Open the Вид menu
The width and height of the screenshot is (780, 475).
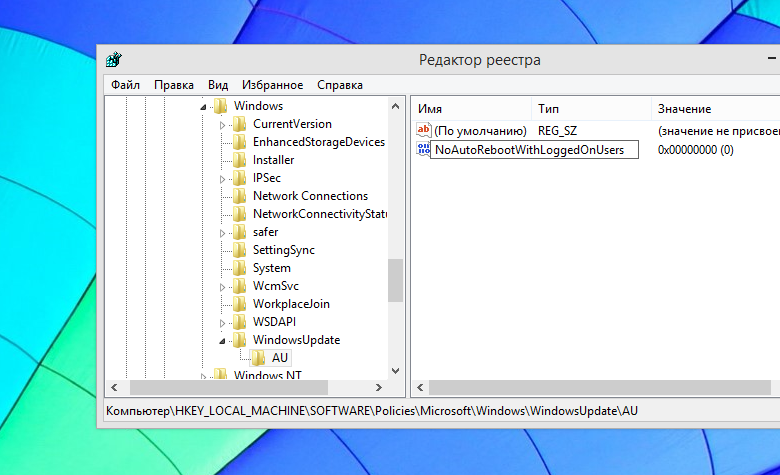pyautogui.click(x=218, y=85)
